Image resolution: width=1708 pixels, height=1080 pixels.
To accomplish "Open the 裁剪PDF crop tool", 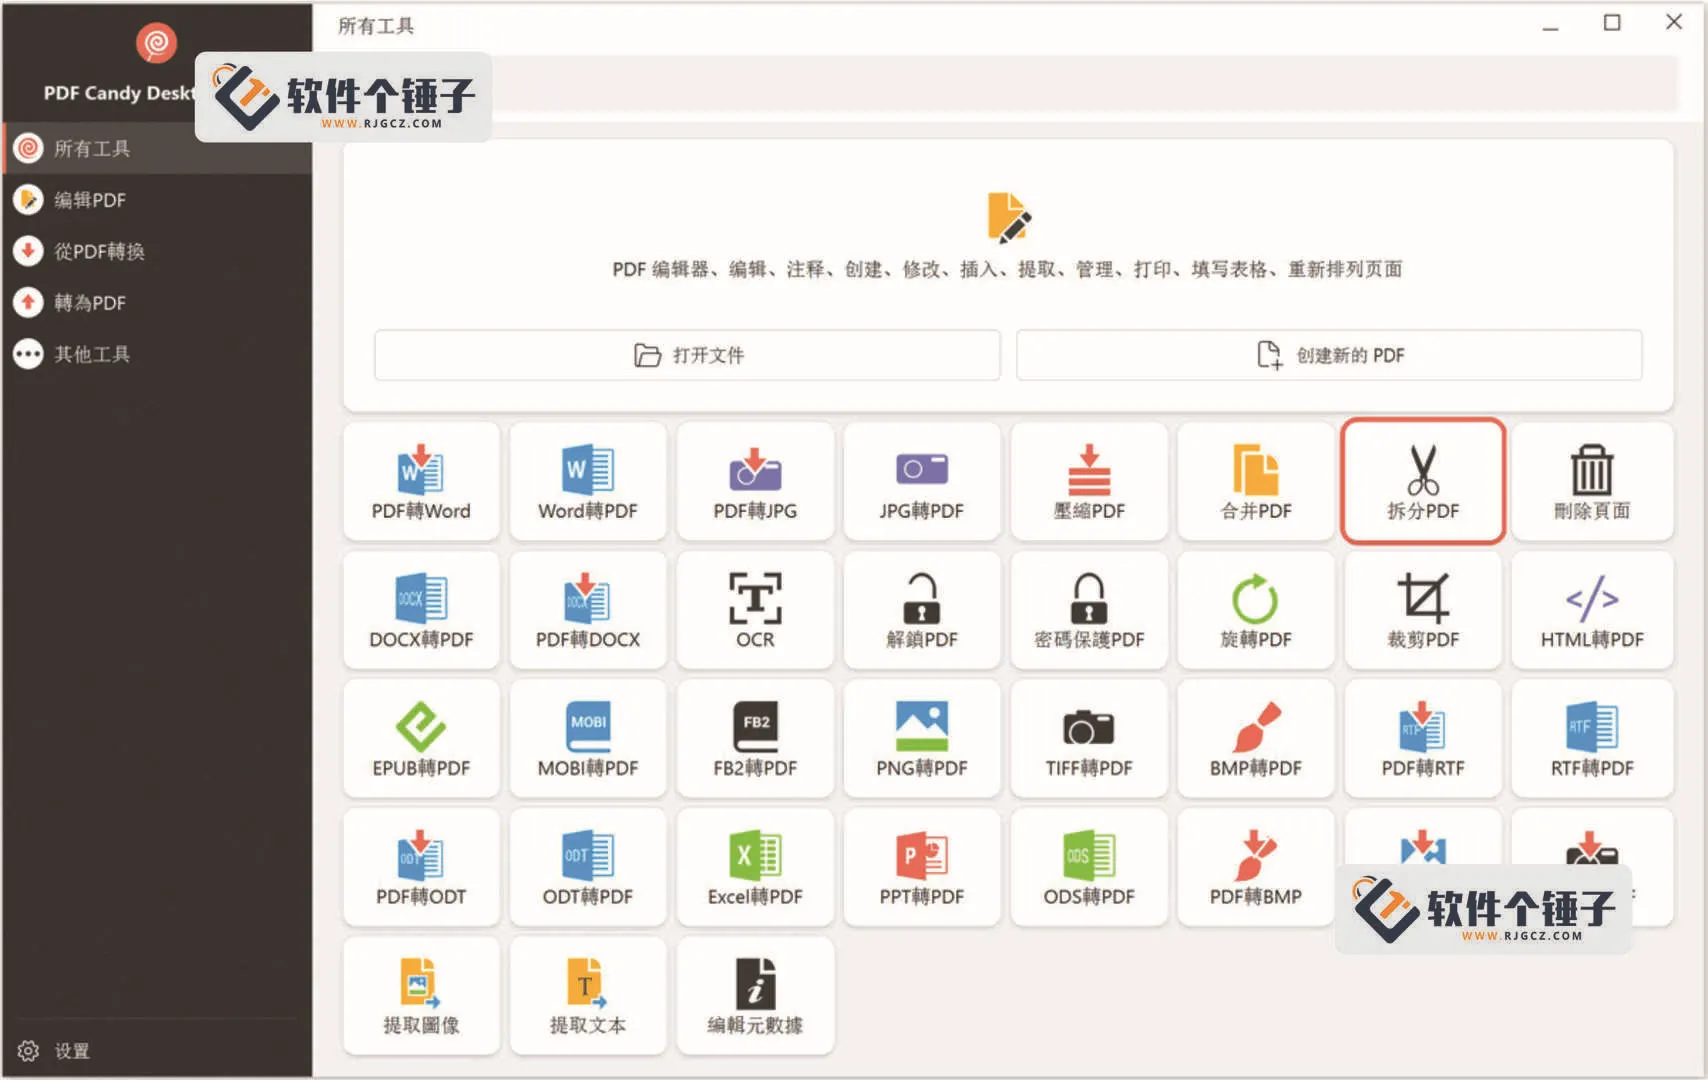I will 1422,610.
